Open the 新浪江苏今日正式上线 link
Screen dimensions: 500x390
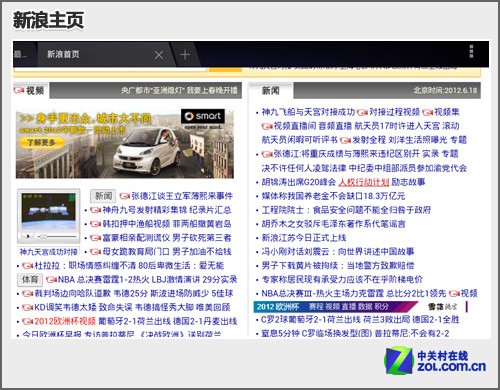tap(304, 238)
